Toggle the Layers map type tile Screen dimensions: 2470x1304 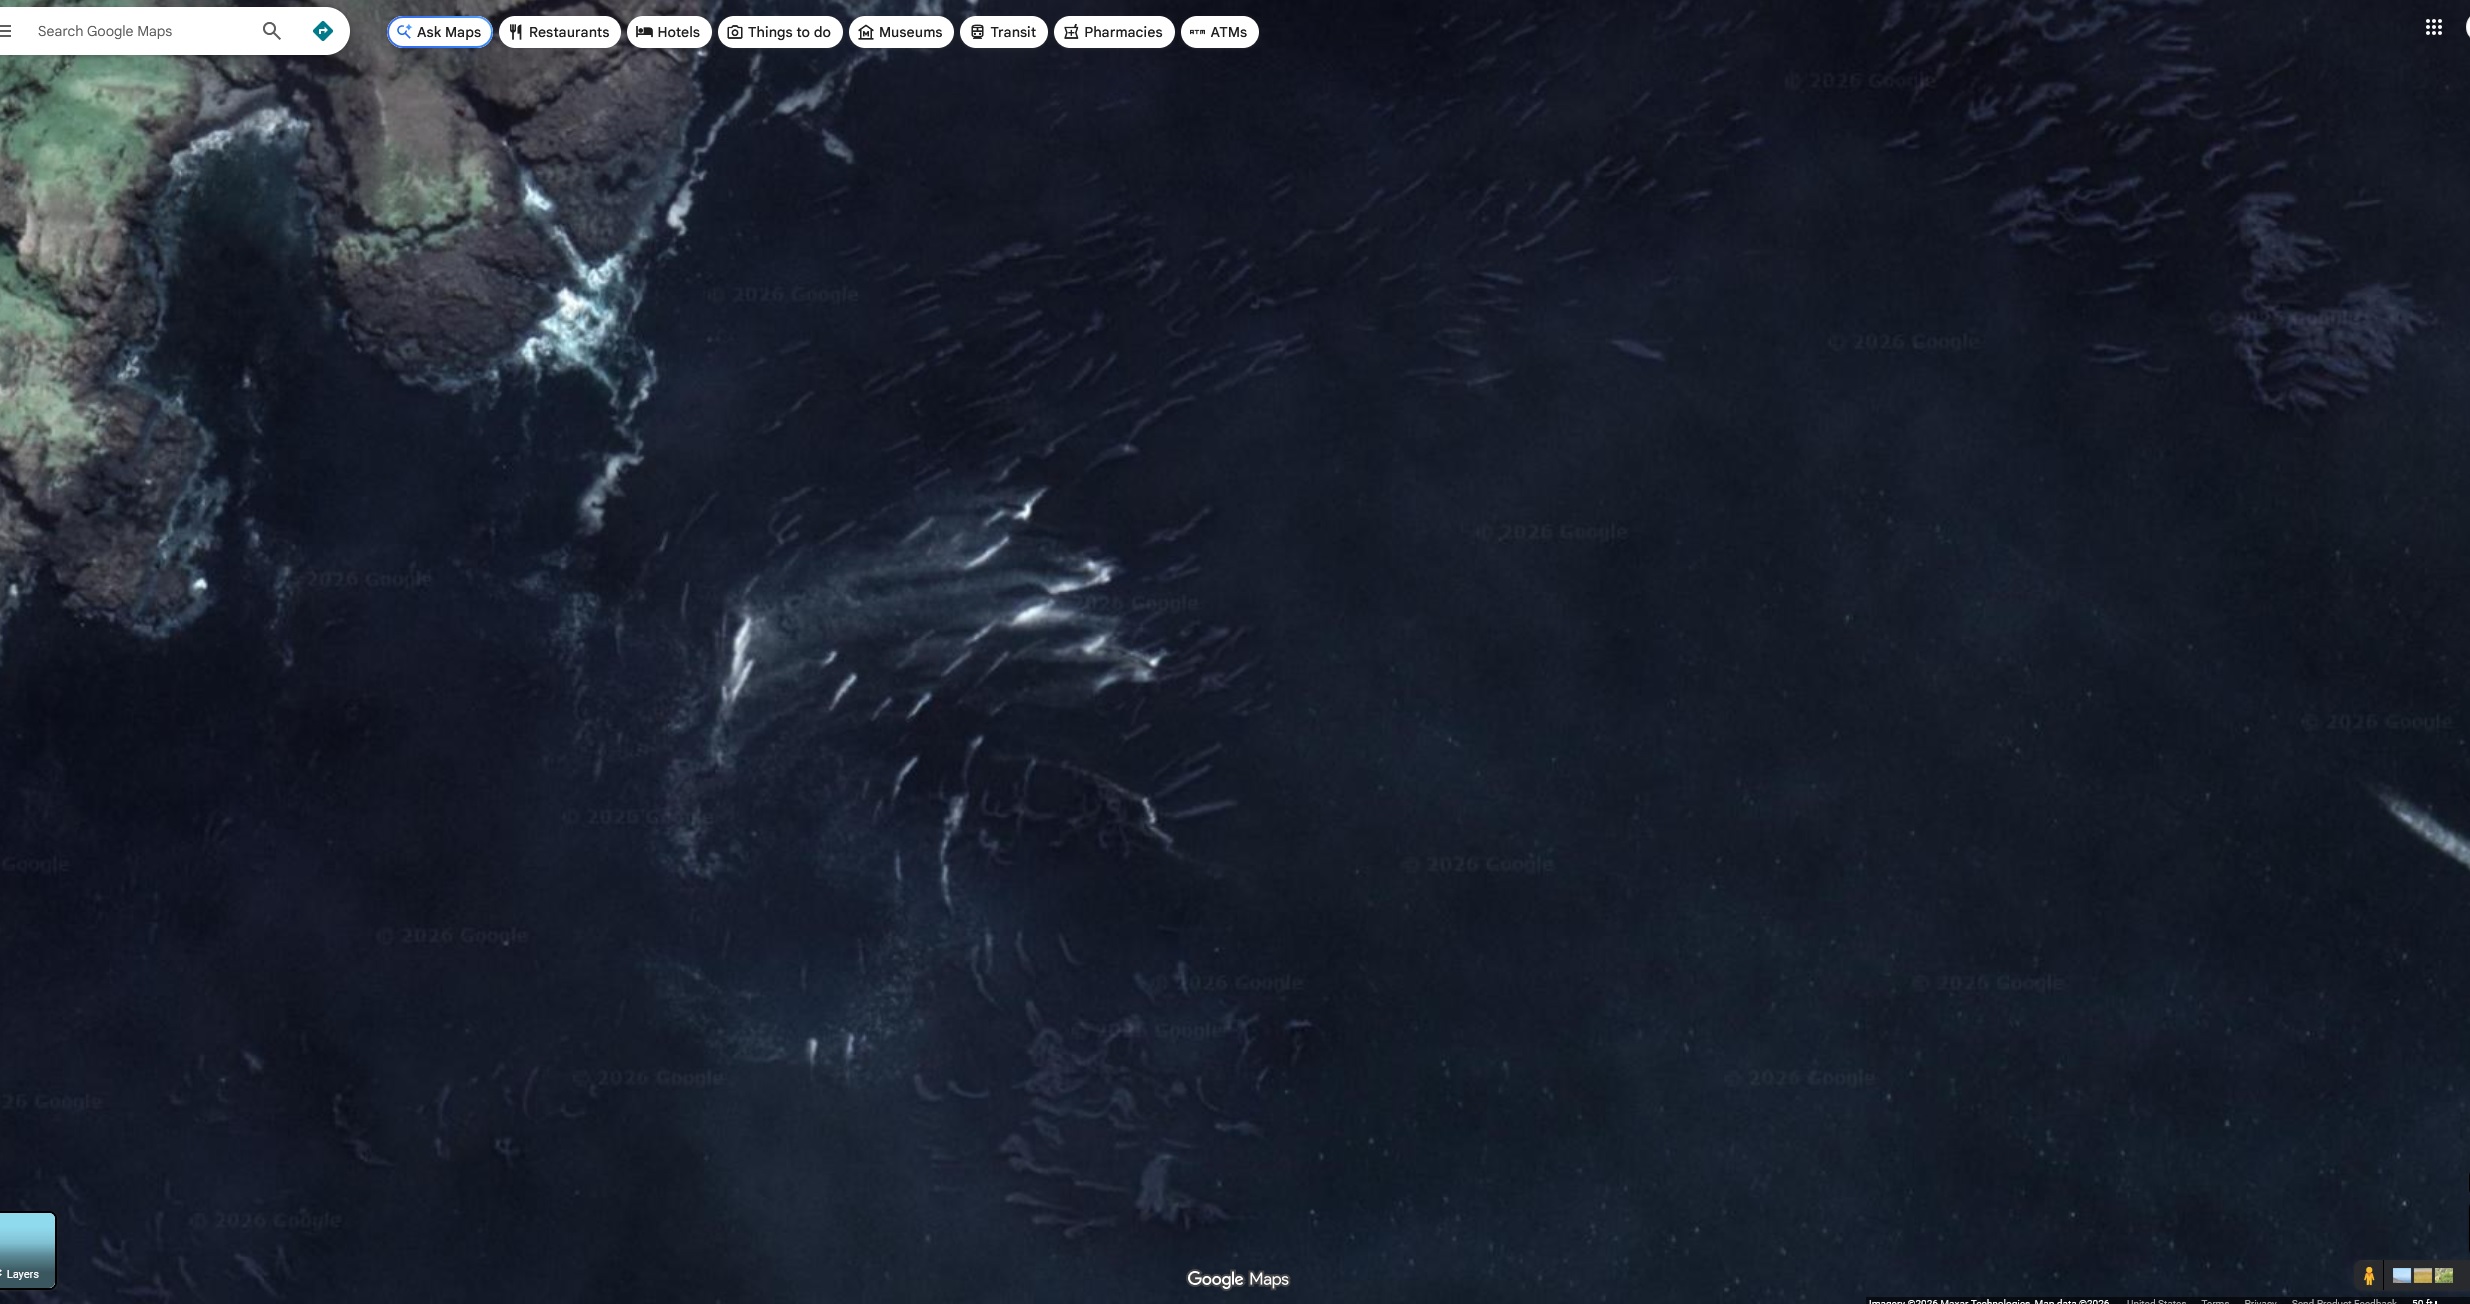[26, 1250]
